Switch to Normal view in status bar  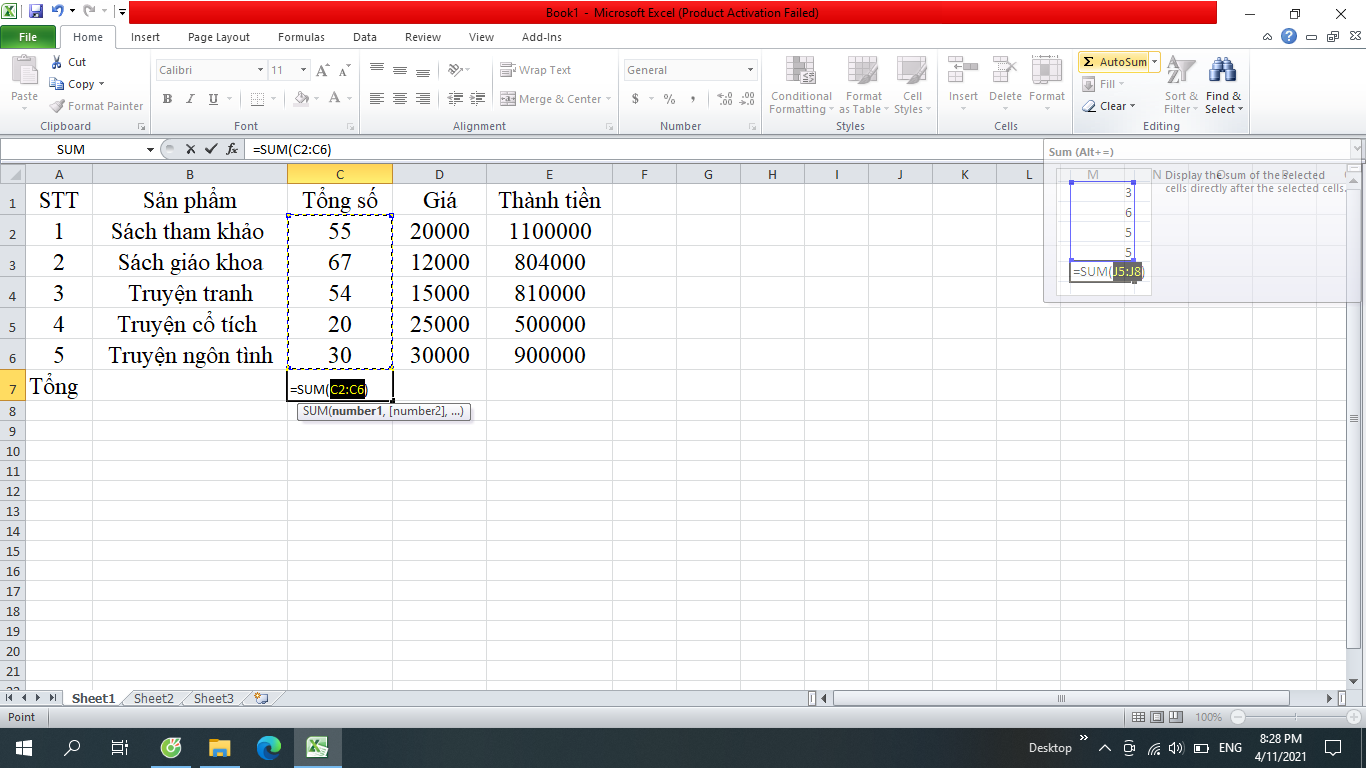point(1139,717)
